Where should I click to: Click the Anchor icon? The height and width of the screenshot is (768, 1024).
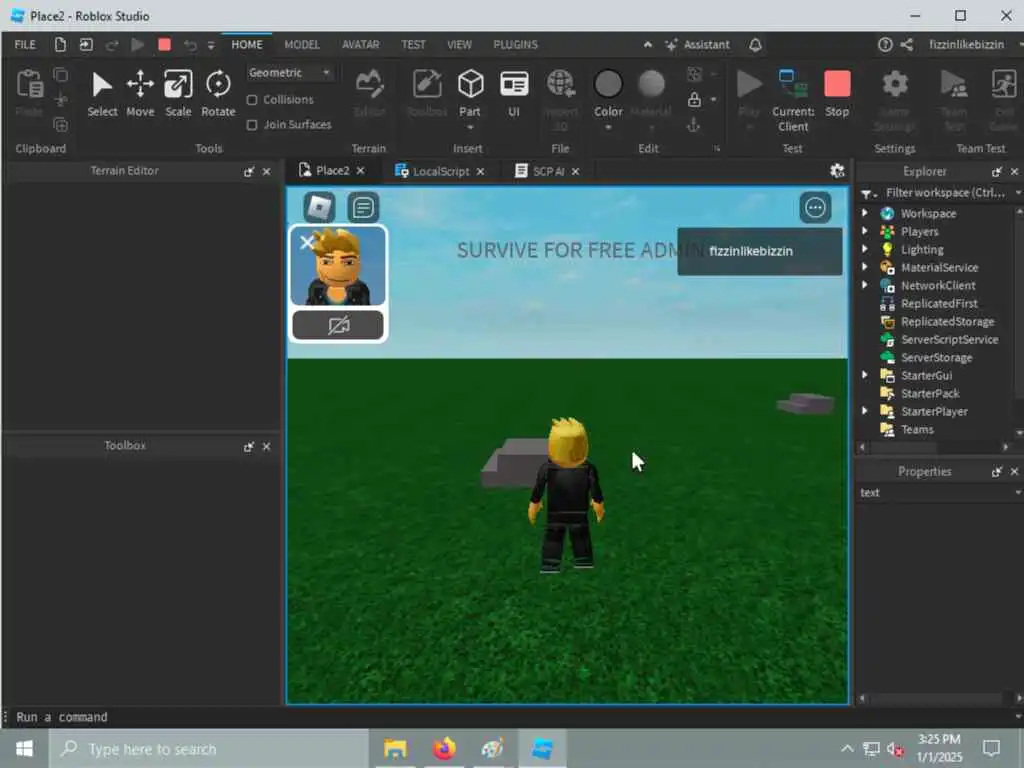(x=694, y=125)
